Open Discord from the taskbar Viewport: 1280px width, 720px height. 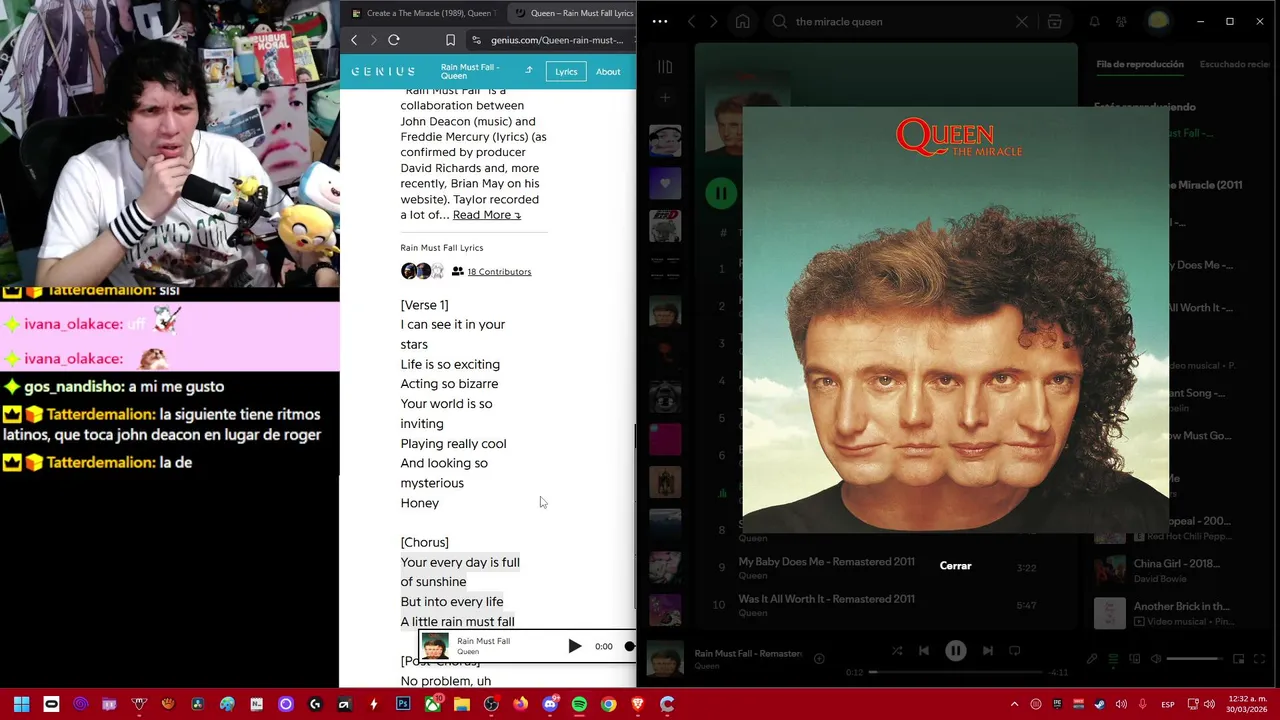550,705
